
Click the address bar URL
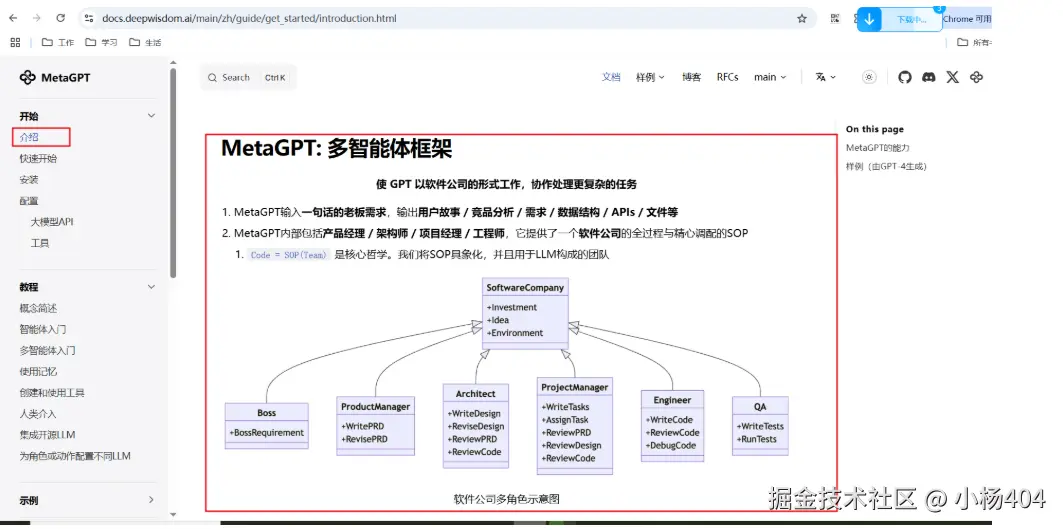[249, 18]
